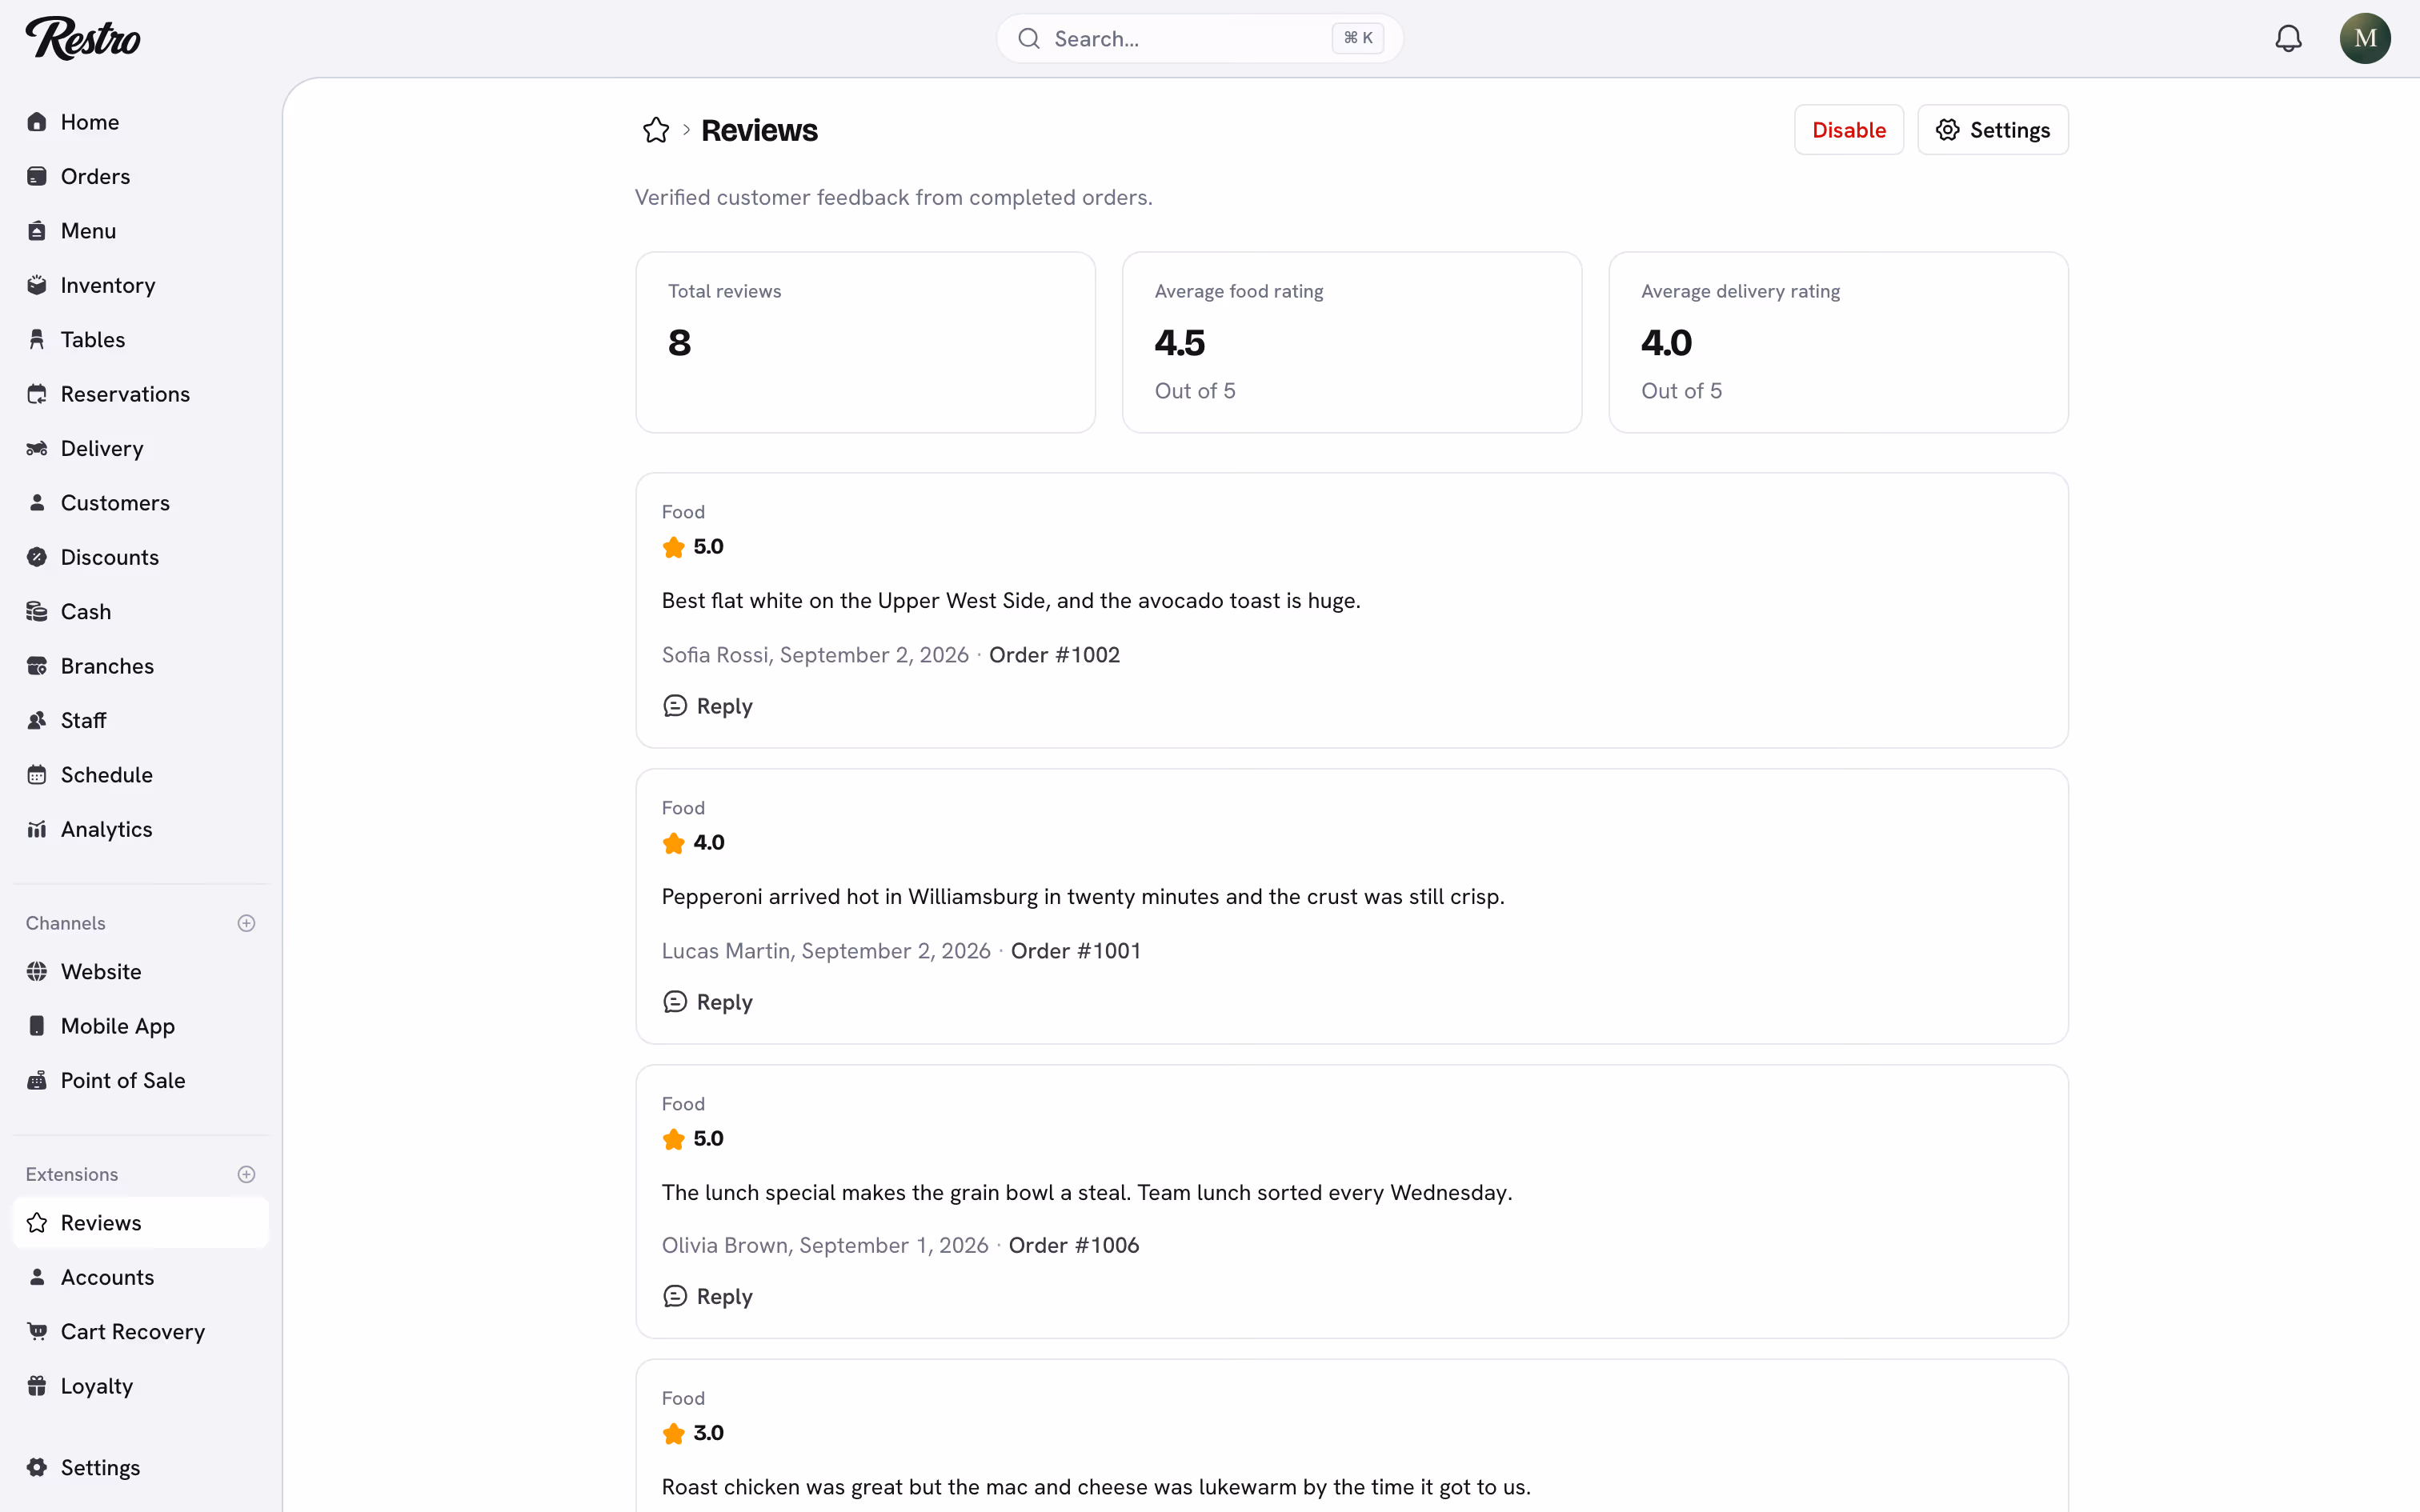Viewport: 2420px width, 1512px height.
Task: Click the Average food rating card
Action: coord(1351,342)
